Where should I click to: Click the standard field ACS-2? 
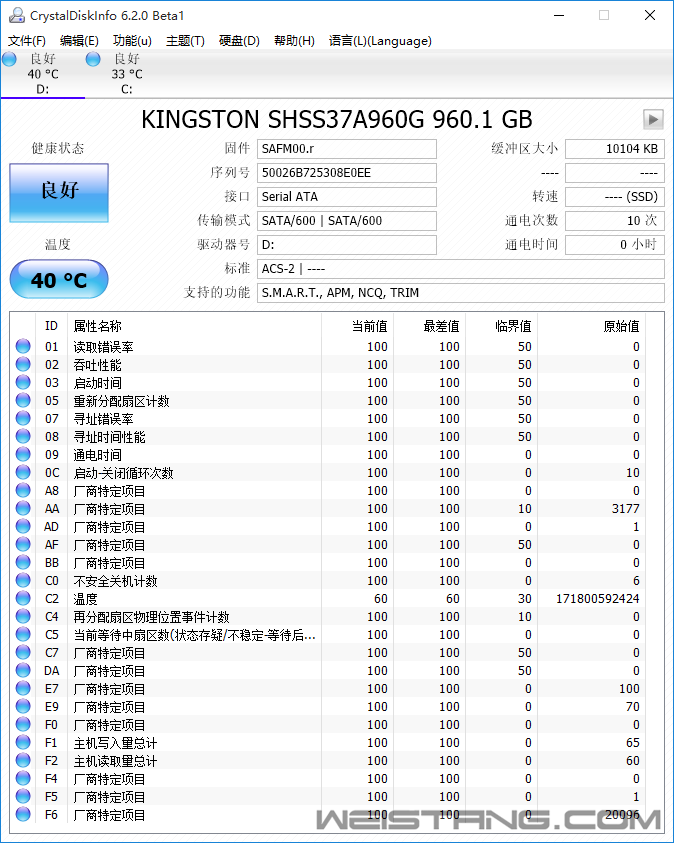click(461, 269)
